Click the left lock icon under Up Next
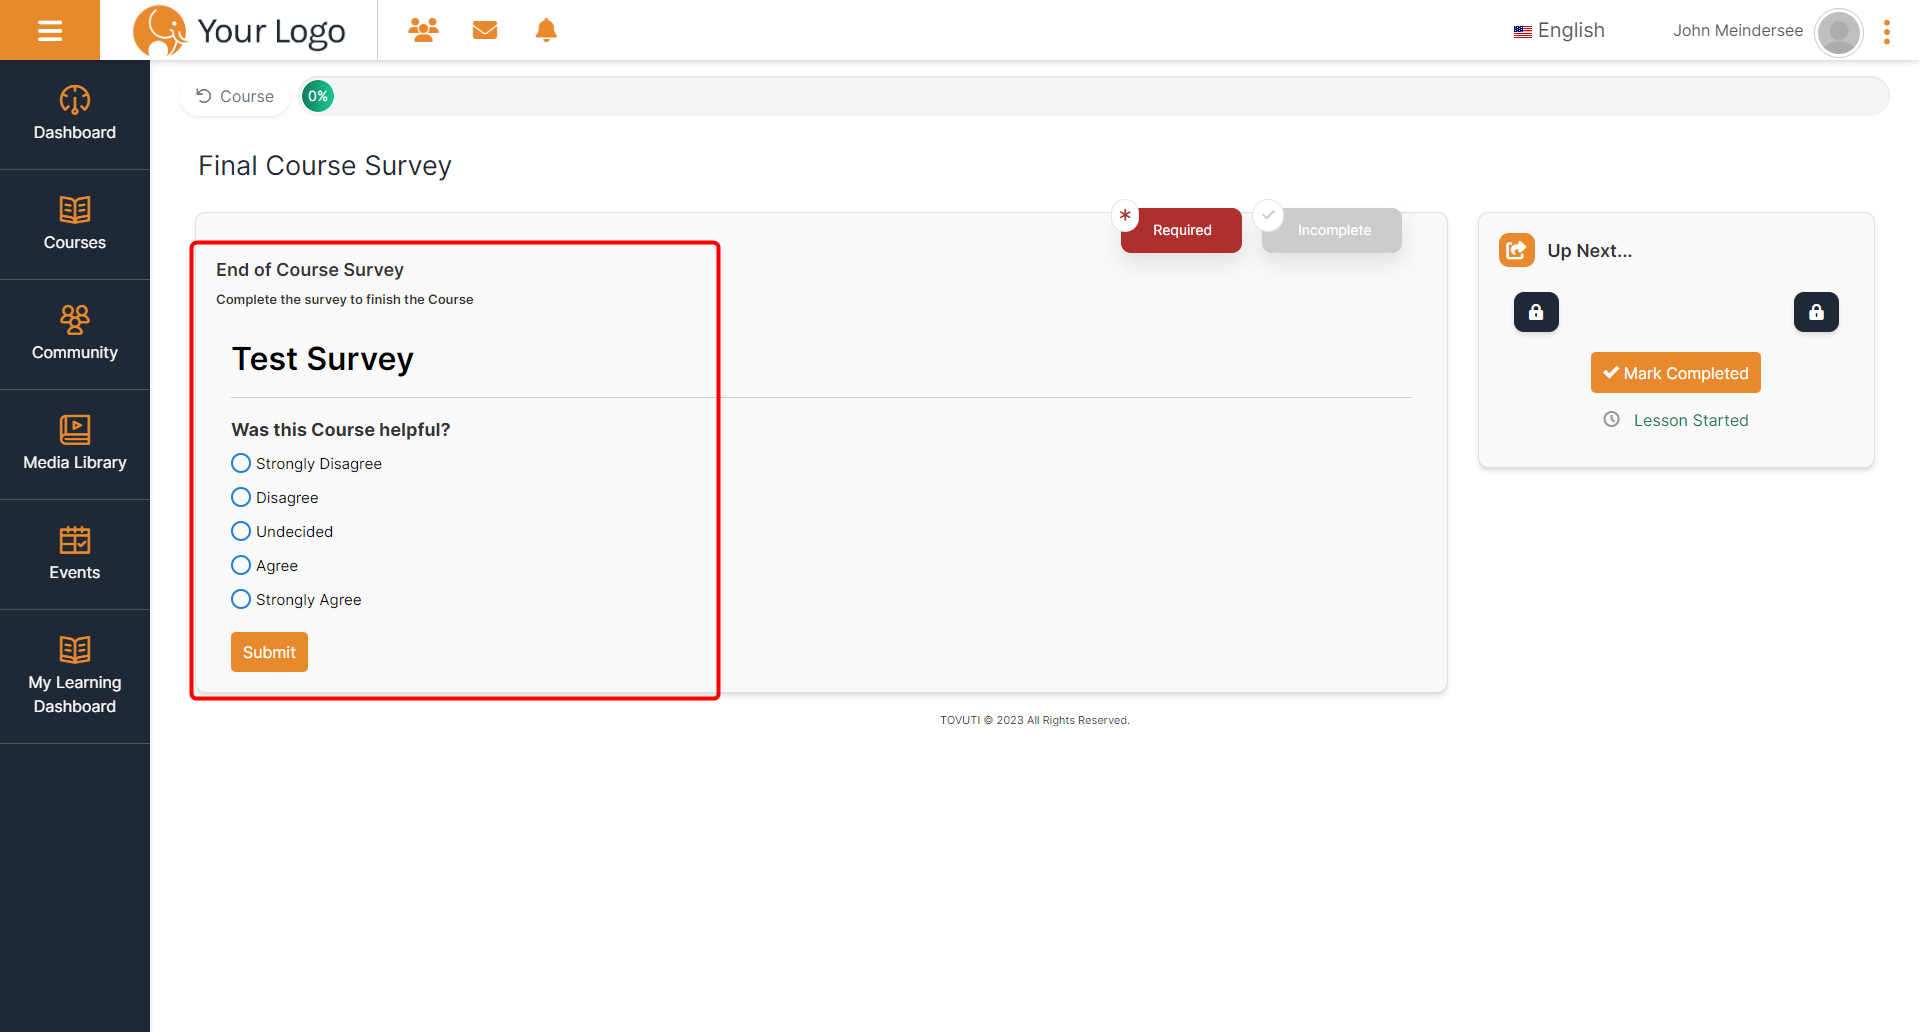This screenshot has height=1032, width=1920. click(1536, 312)
